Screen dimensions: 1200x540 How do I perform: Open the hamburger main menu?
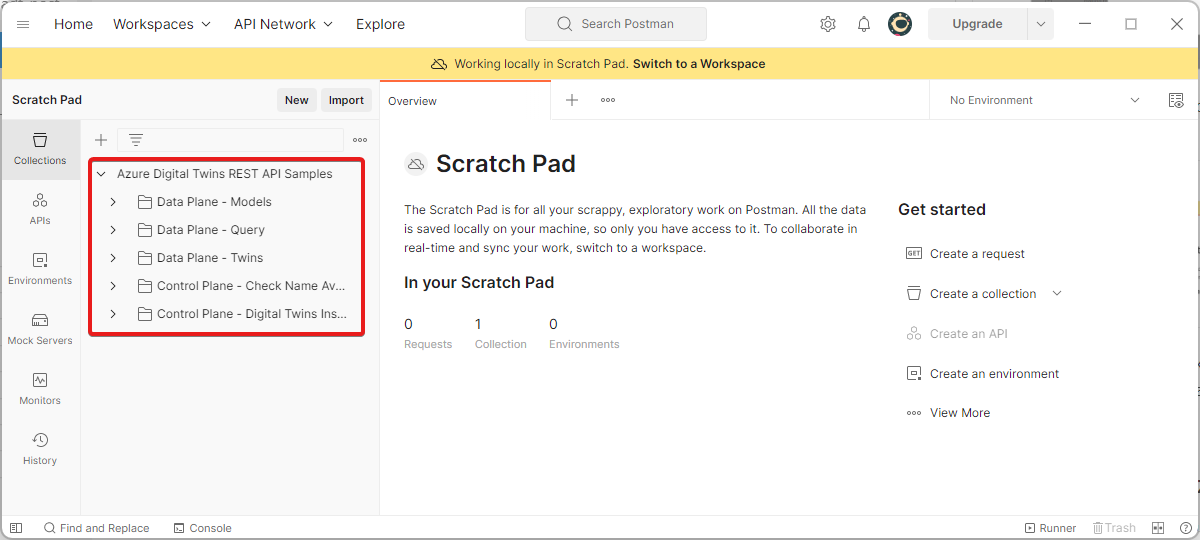23,24
